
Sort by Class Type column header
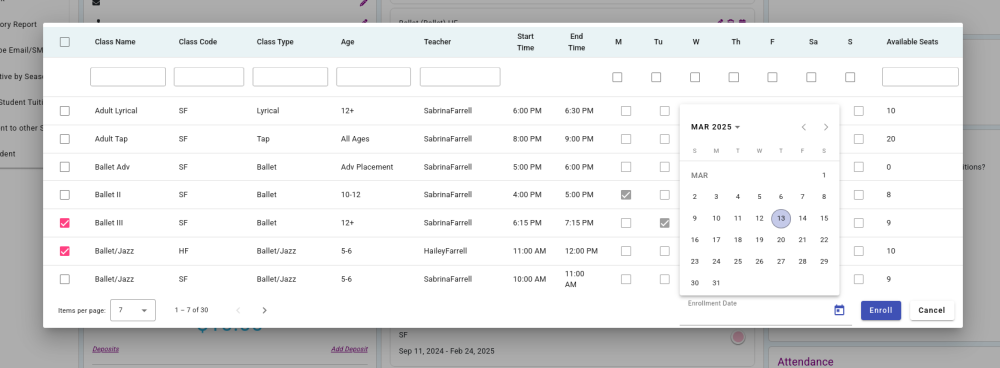click(x=275, y=42)
